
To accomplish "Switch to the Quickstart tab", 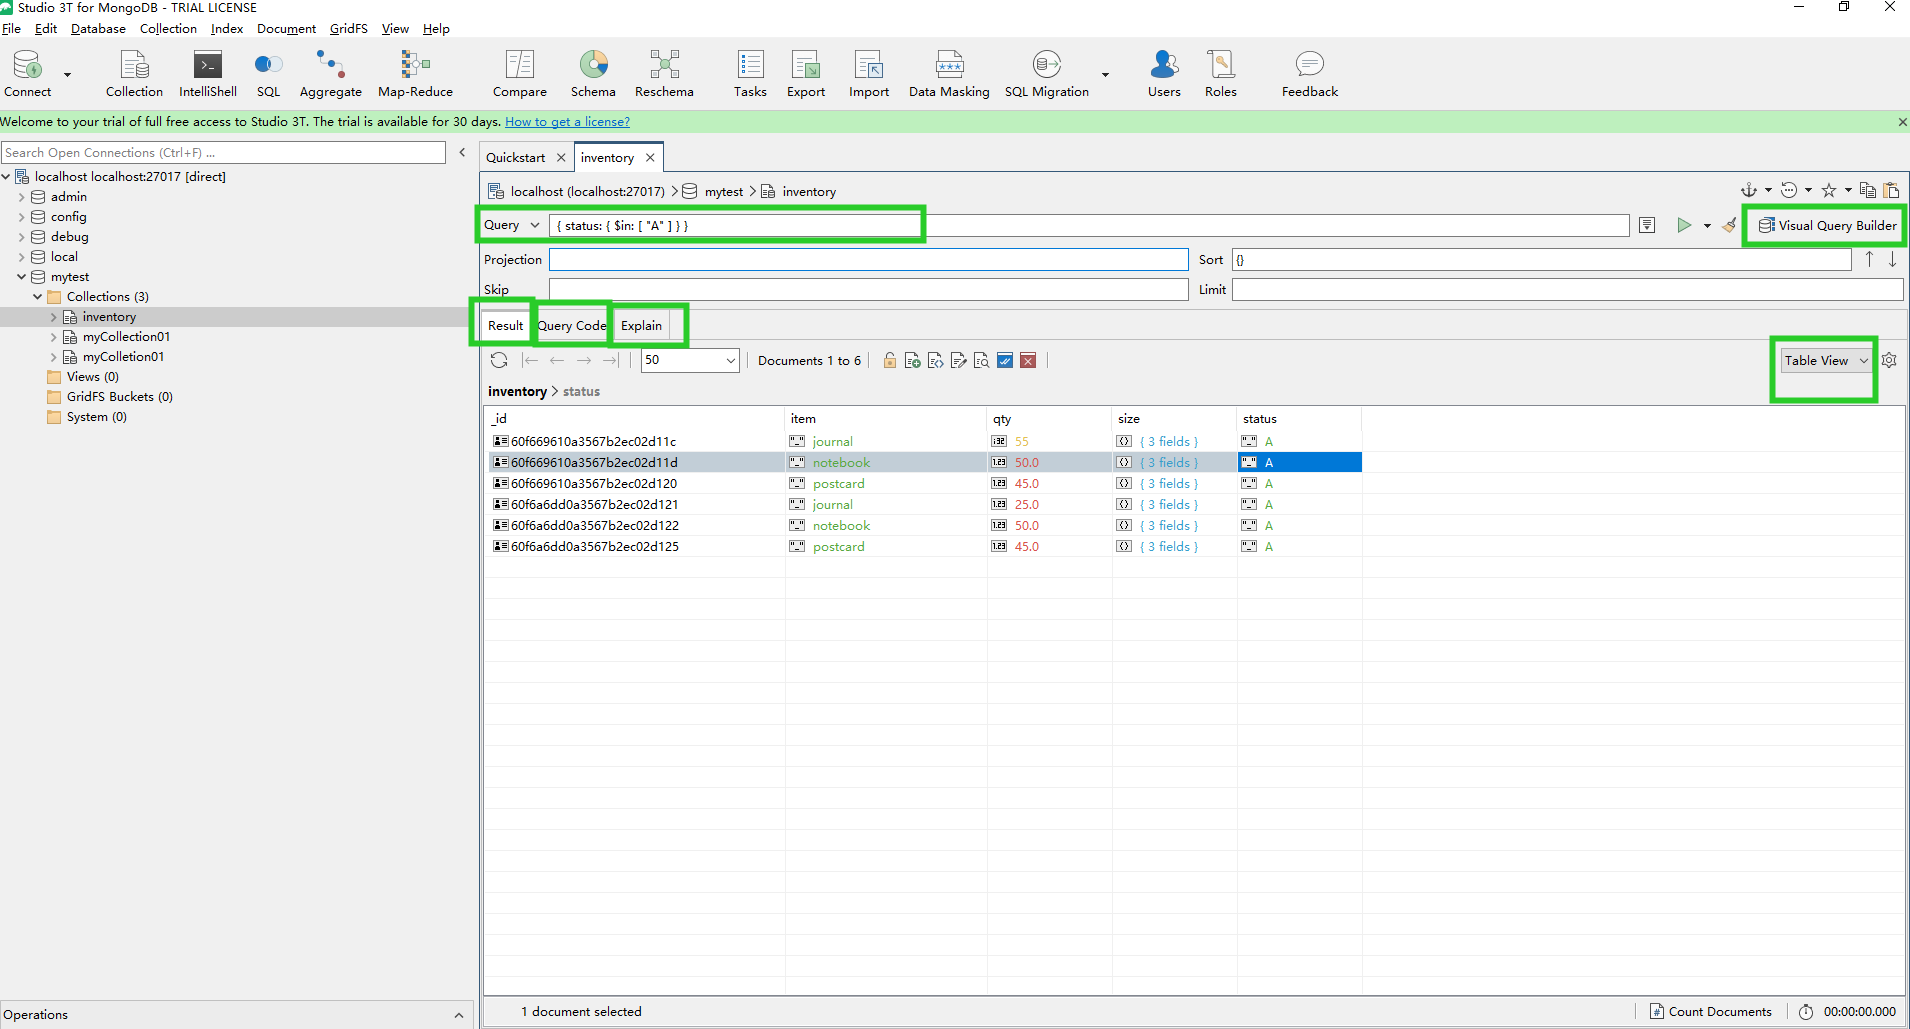I will (x=515, y=157).
